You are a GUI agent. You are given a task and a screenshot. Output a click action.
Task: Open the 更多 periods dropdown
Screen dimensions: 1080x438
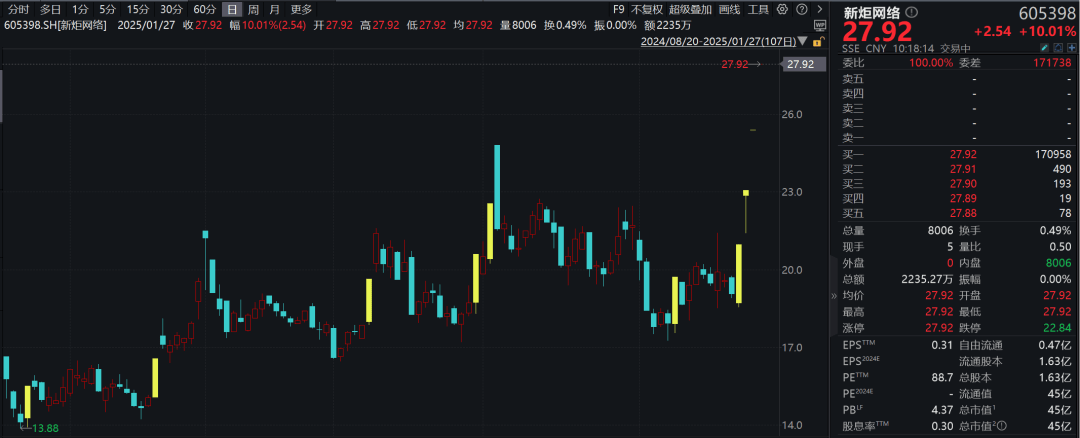coord(301,10)
